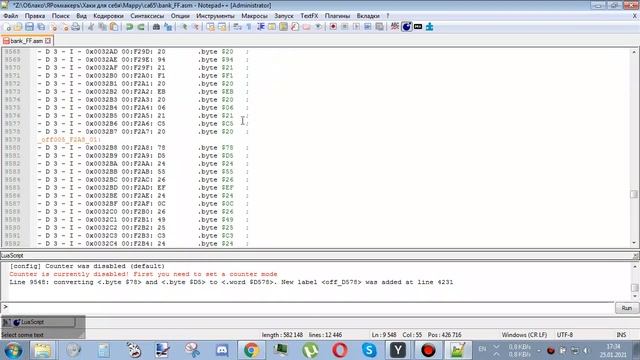Start macro recording with red icon

pyautogui.click(x=333, y=27)
